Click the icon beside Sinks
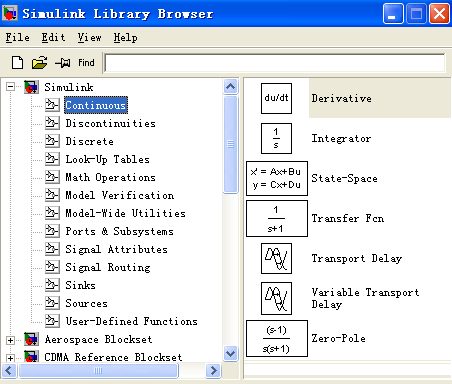The image size is (452, 384). tap(52, 285)
